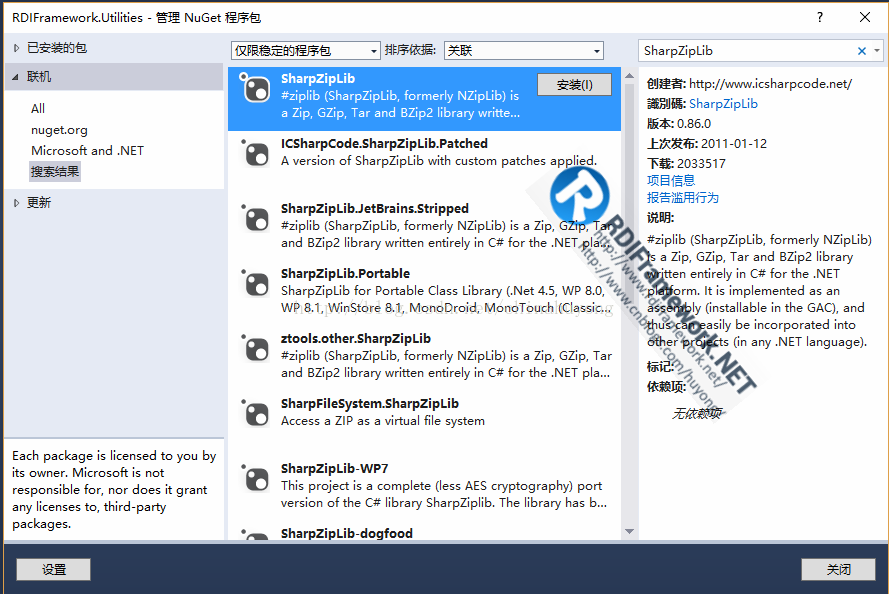Expand the 更新 section

point(16,203)
